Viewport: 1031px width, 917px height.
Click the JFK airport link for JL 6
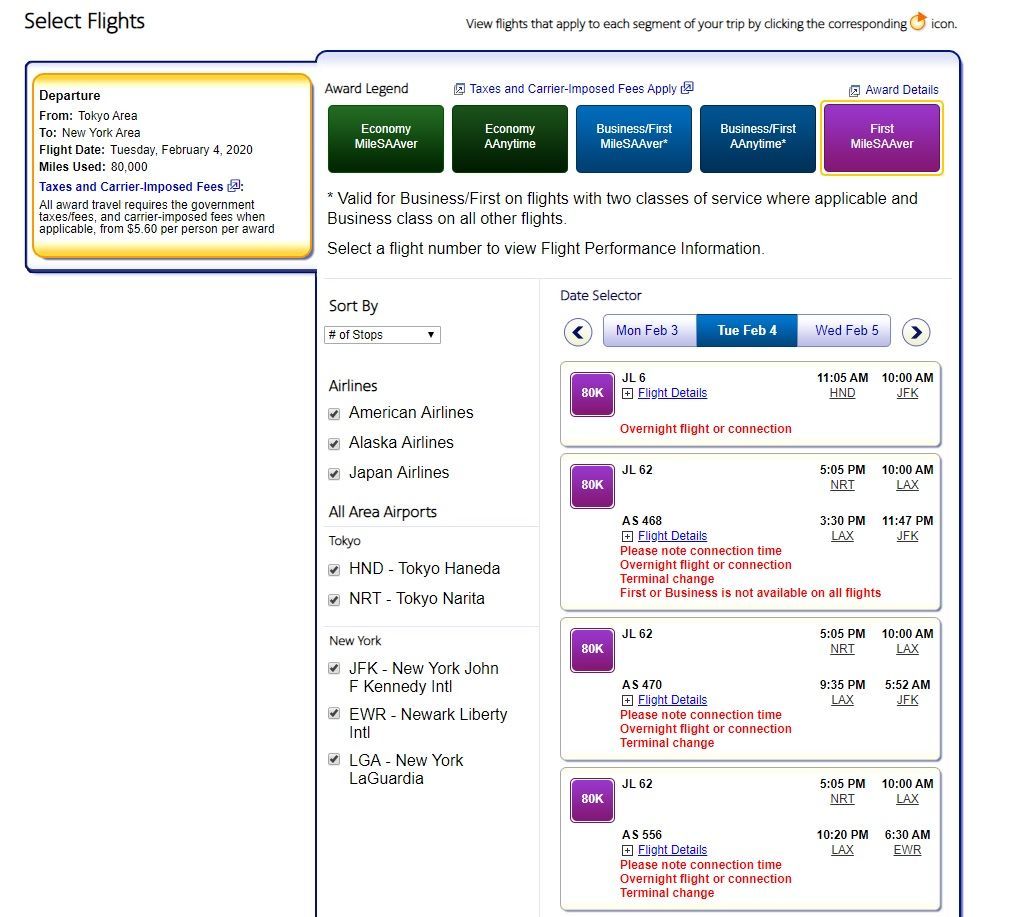click(x=907, y=393)
